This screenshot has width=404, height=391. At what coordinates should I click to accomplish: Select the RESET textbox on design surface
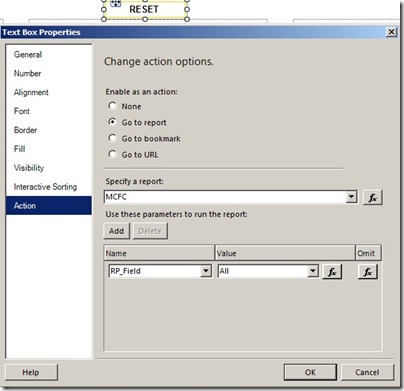[x=145, y=10]
